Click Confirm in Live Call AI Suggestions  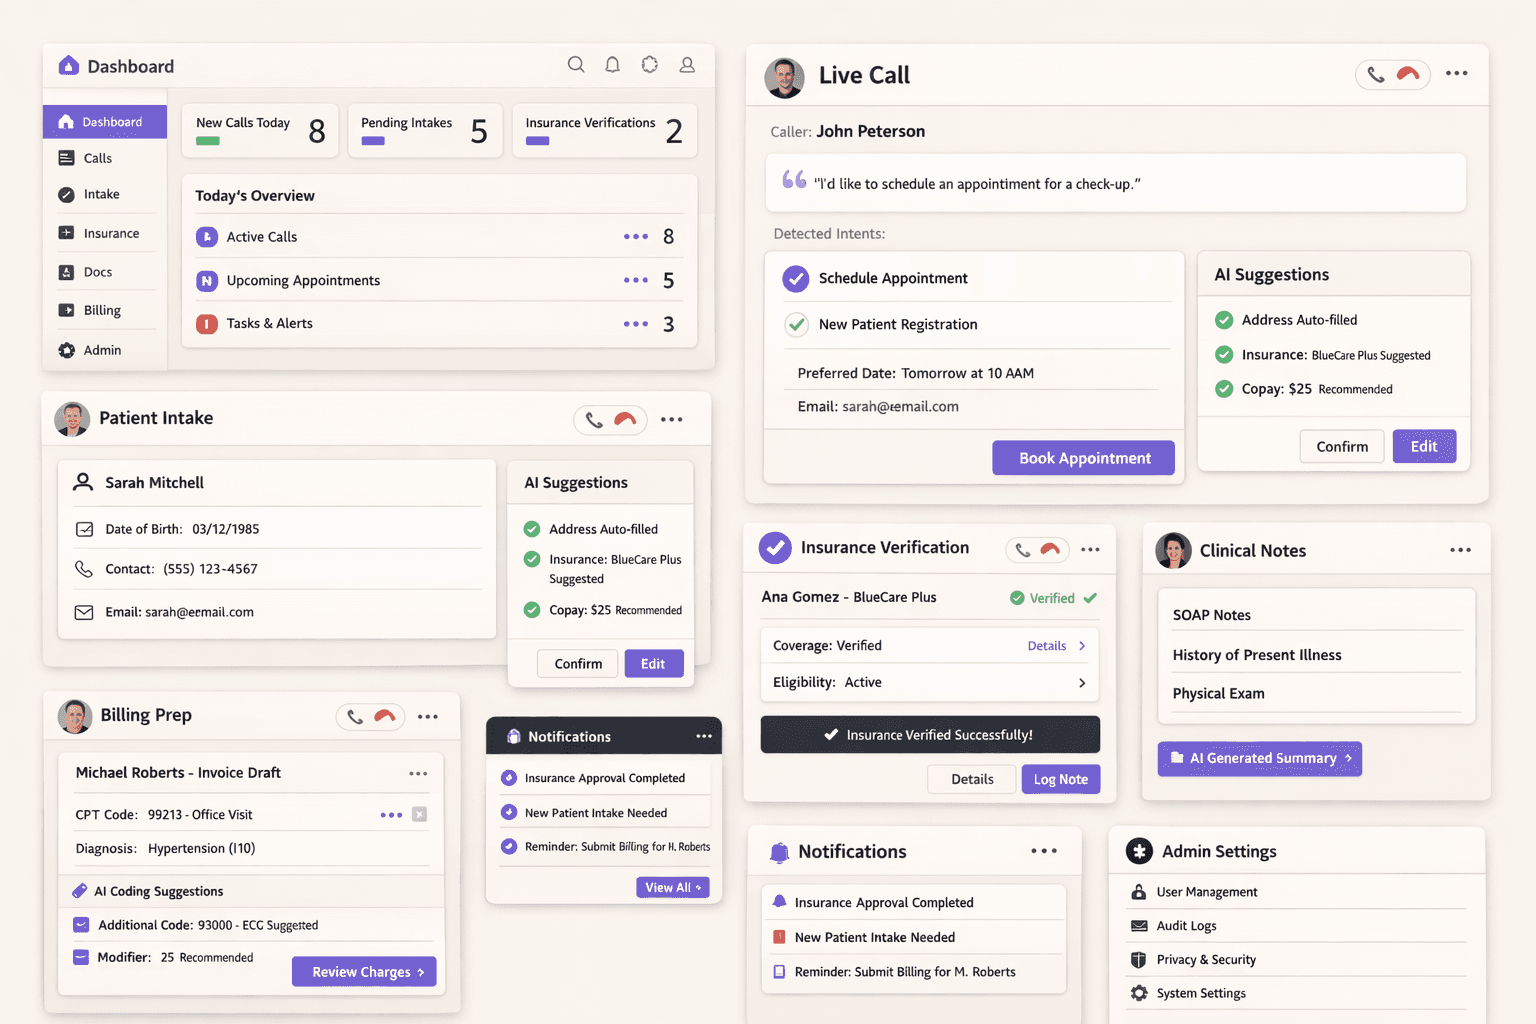point(1342,447)
